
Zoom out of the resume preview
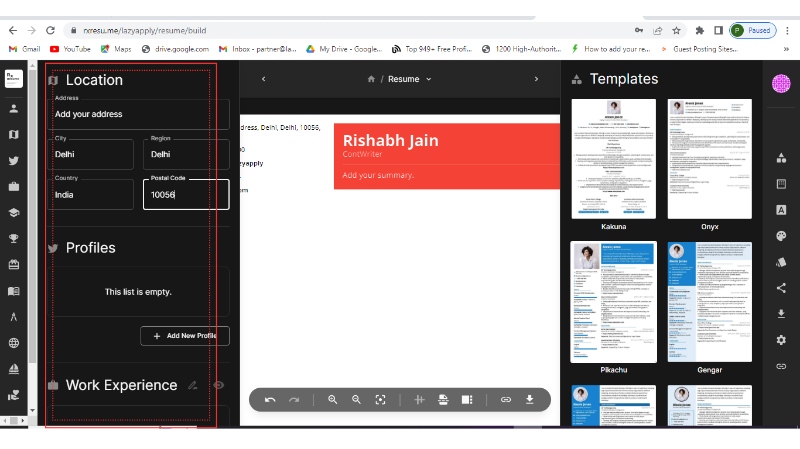(356, 400)
